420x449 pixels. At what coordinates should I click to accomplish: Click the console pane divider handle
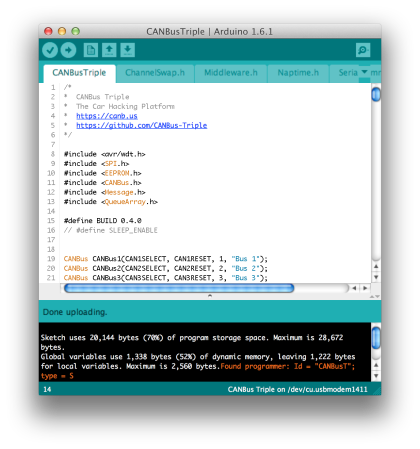click(x=210, y=296)
